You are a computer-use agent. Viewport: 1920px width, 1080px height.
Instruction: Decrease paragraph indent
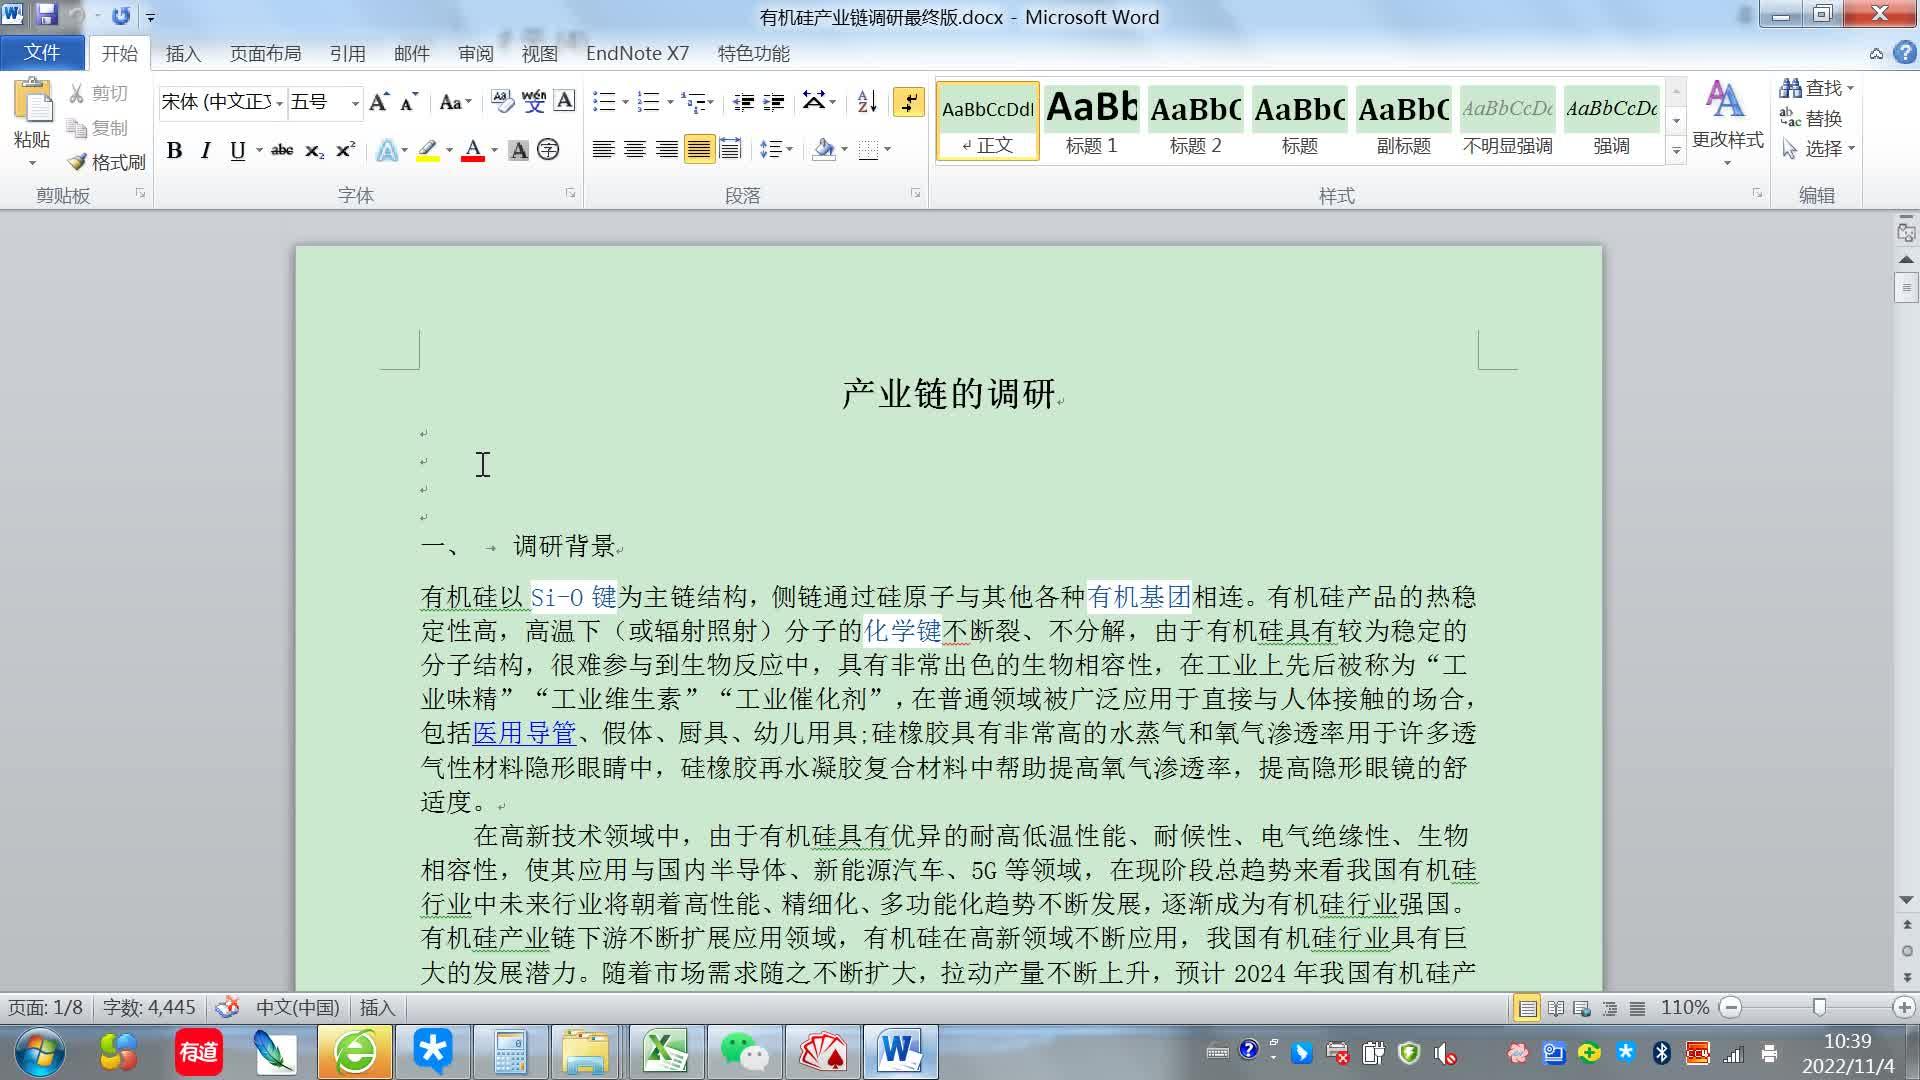tap(743, 102)
